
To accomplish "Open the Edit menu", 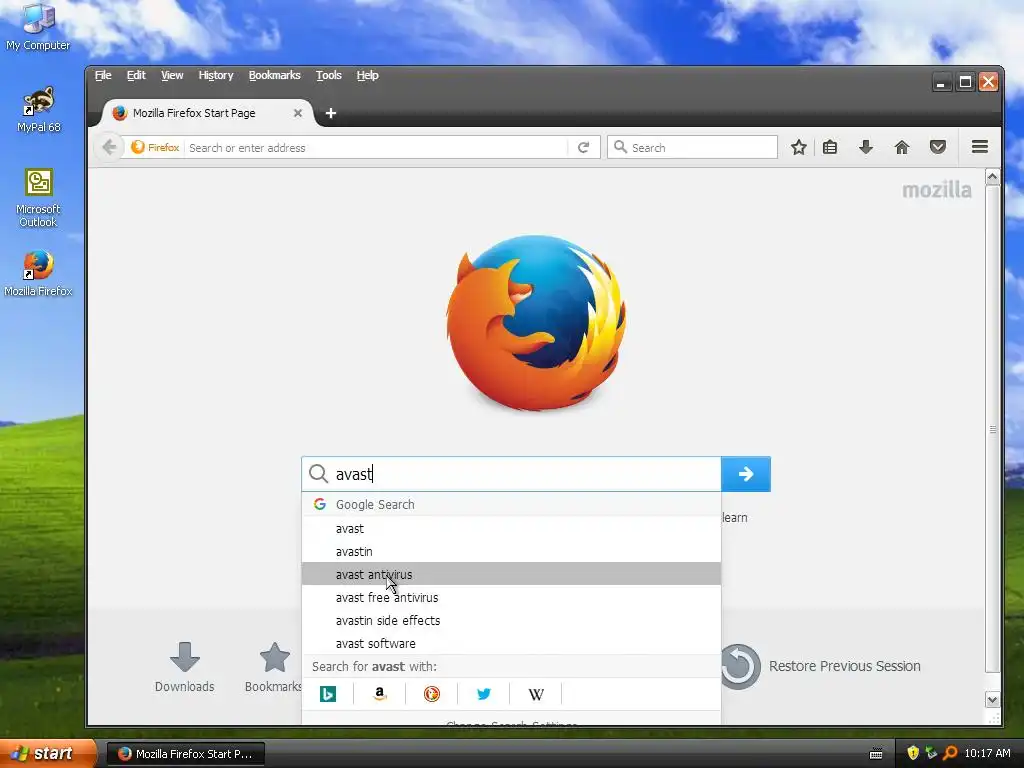I will (x=136, y=75).
